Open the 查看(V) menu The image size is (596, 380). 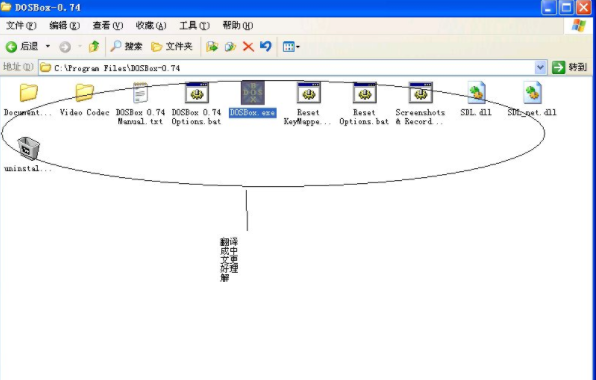click(108, 25)
